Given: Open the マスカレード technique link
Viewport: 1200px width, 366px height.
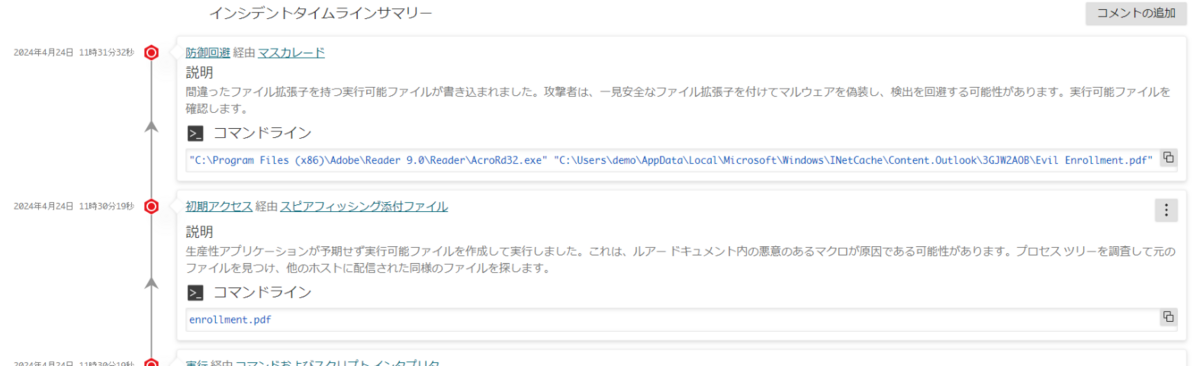Looking at the screenshot, I should click(291, 52).
